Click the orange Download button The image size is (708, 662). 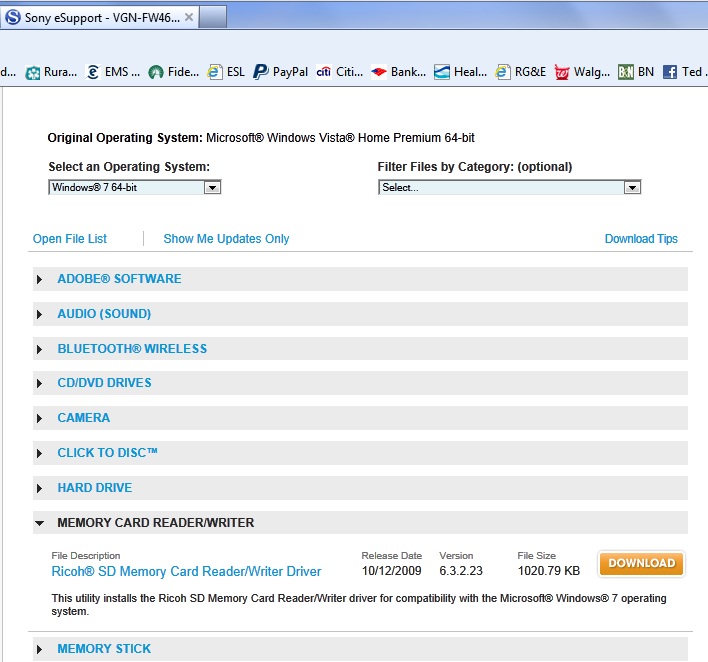tap(642, 563)
